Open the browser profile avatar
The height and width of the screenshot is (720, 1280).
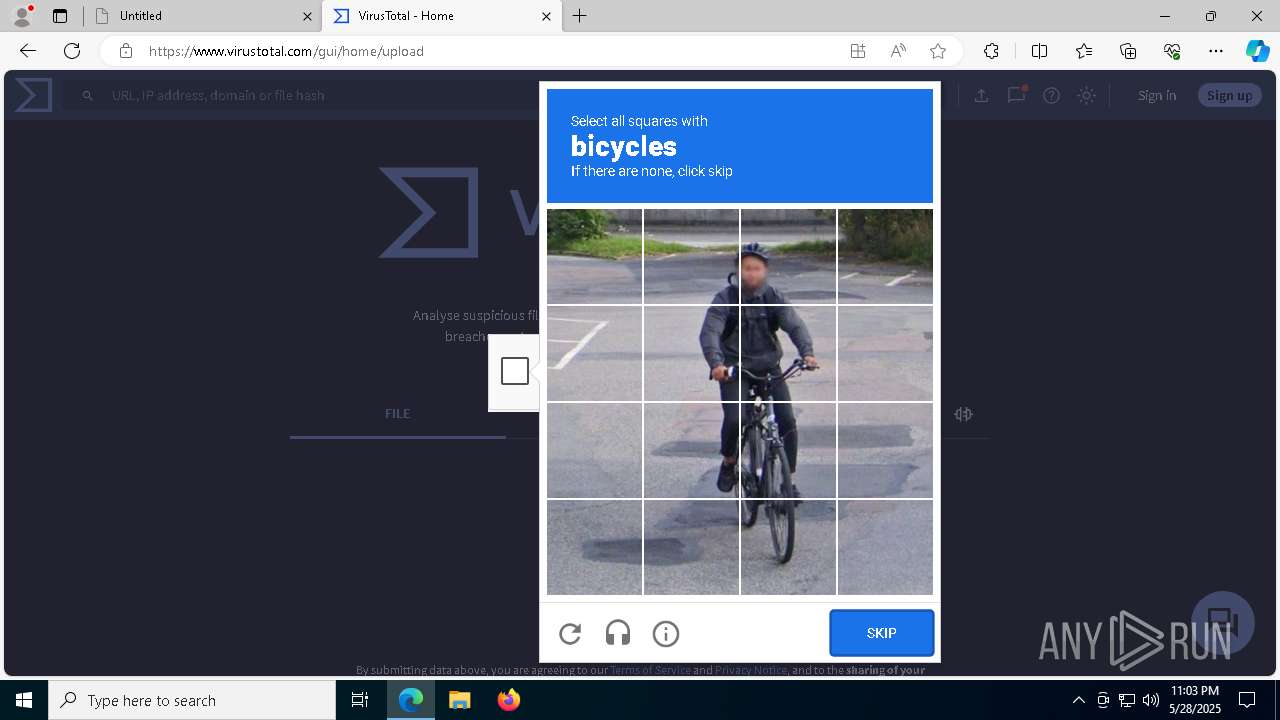22,16
